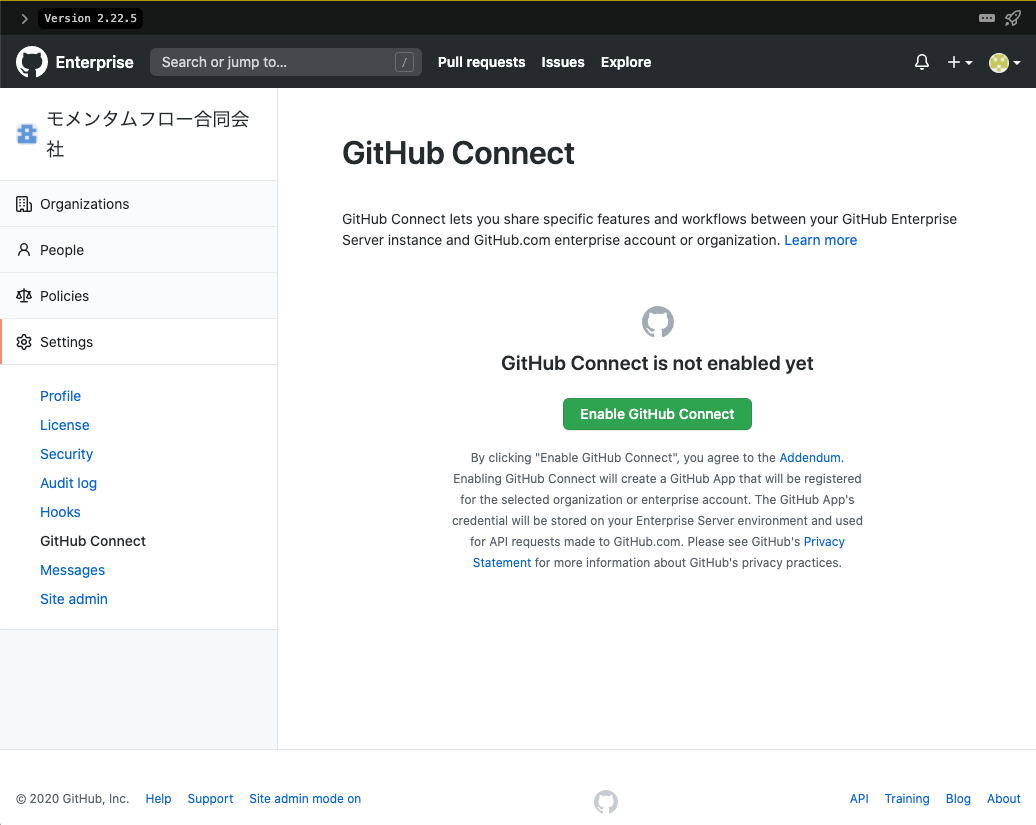Click the slash shortcut icon in search box

404,62
